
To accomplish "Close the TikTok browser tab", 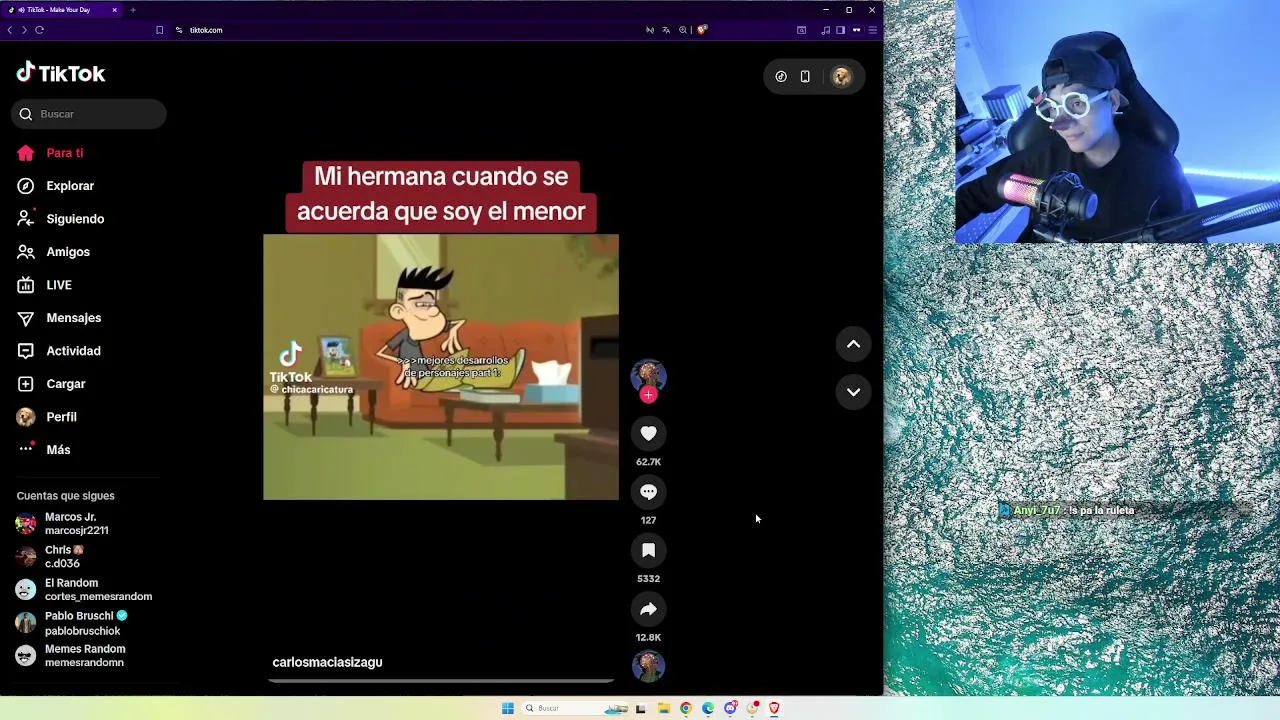I will (x=114, y=10).
